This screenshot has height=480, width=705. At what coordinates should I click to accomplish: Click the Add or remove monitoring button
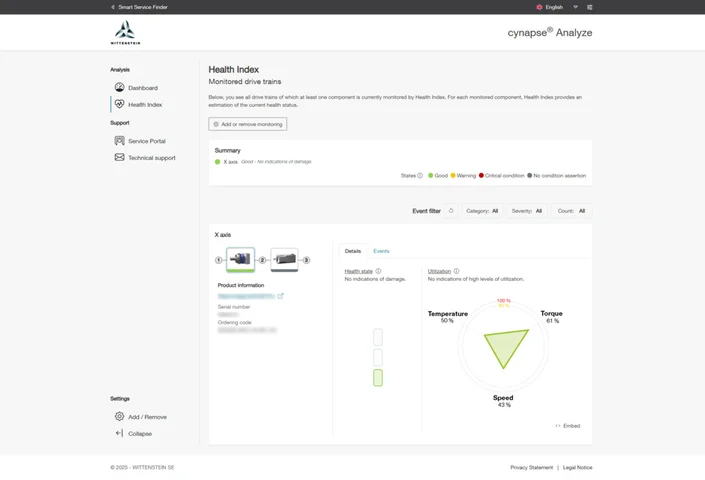(248, 124)
